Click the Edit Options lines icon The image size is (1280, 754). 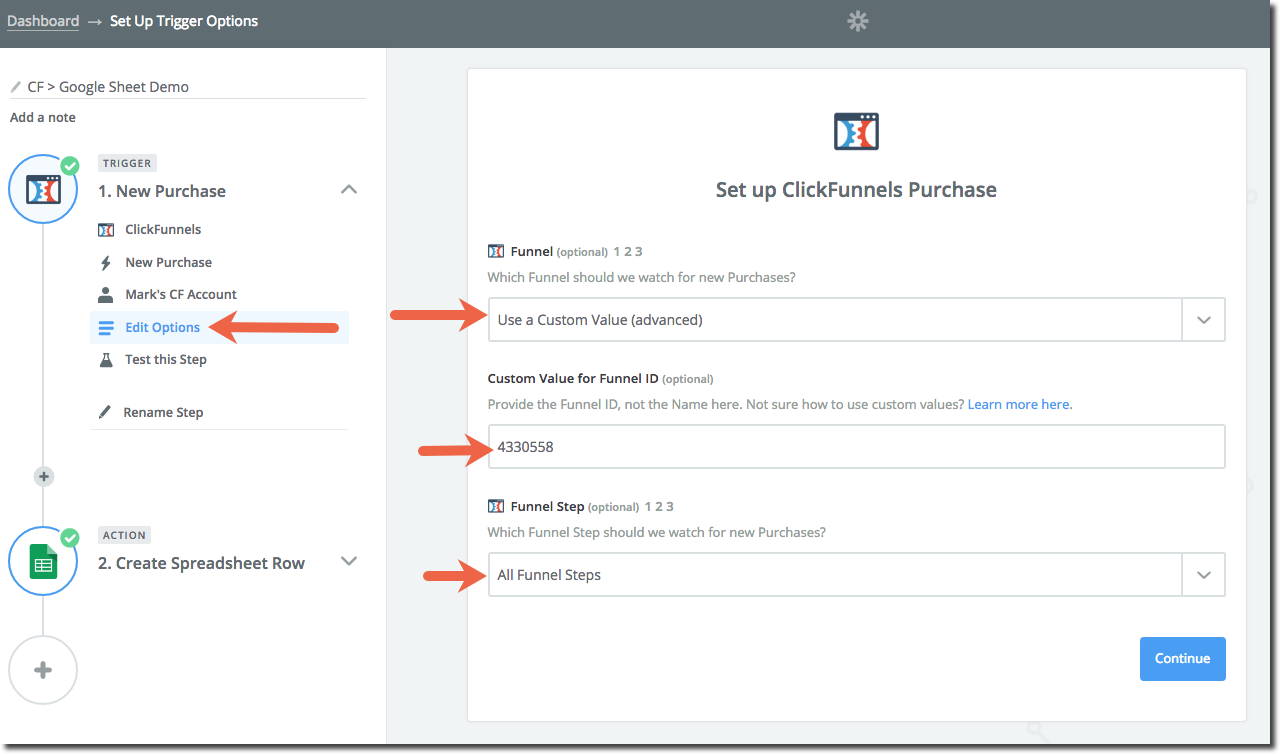pyautogui.click(x=106, y=327)
